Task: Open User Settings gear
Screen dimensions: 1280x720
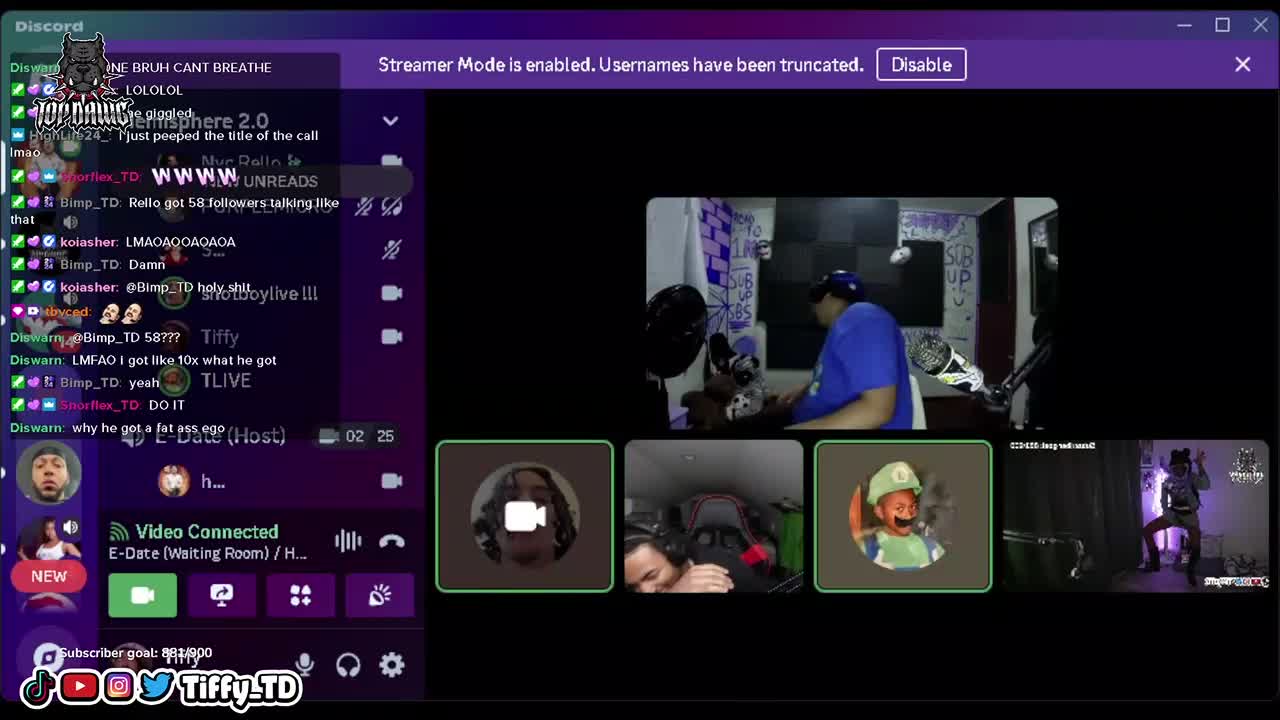Action: click(392, 665)
